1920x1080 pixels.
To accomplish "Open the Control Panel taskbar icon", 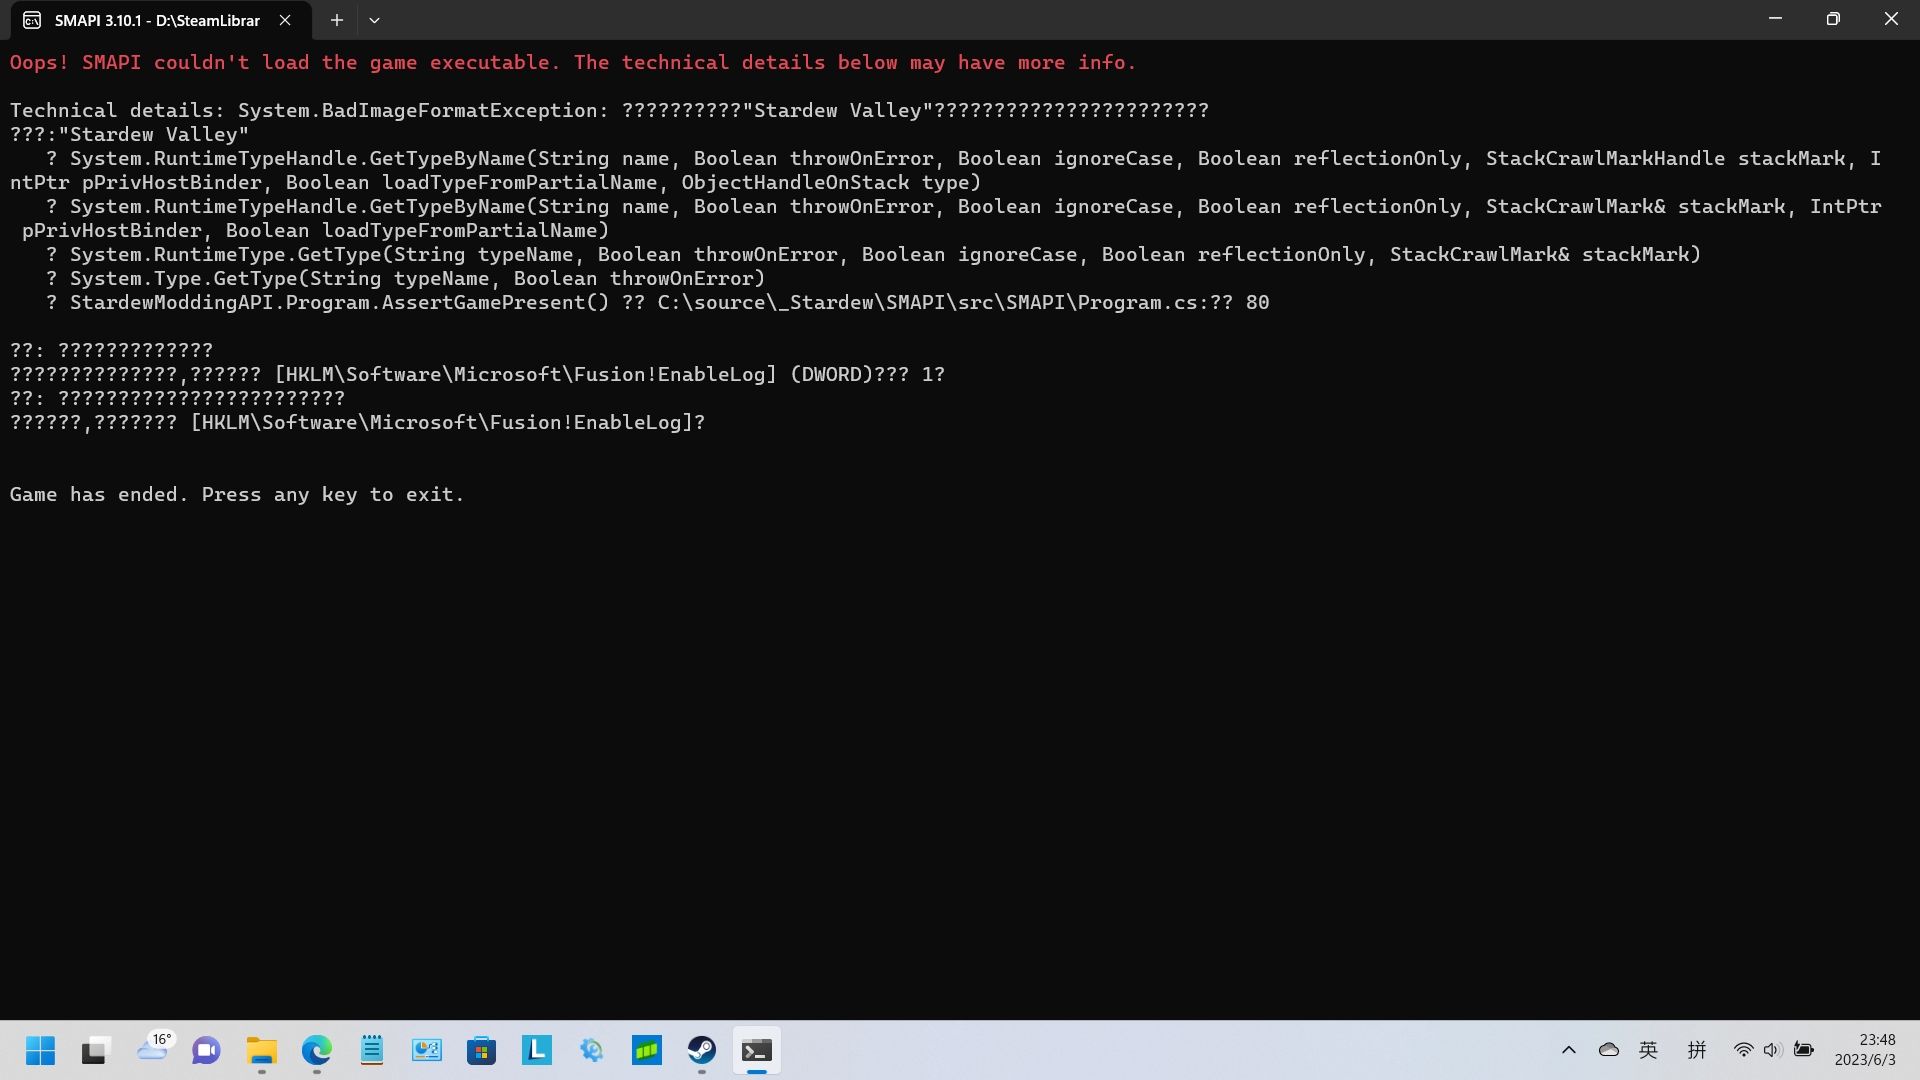I will [x=427, y=1050].
